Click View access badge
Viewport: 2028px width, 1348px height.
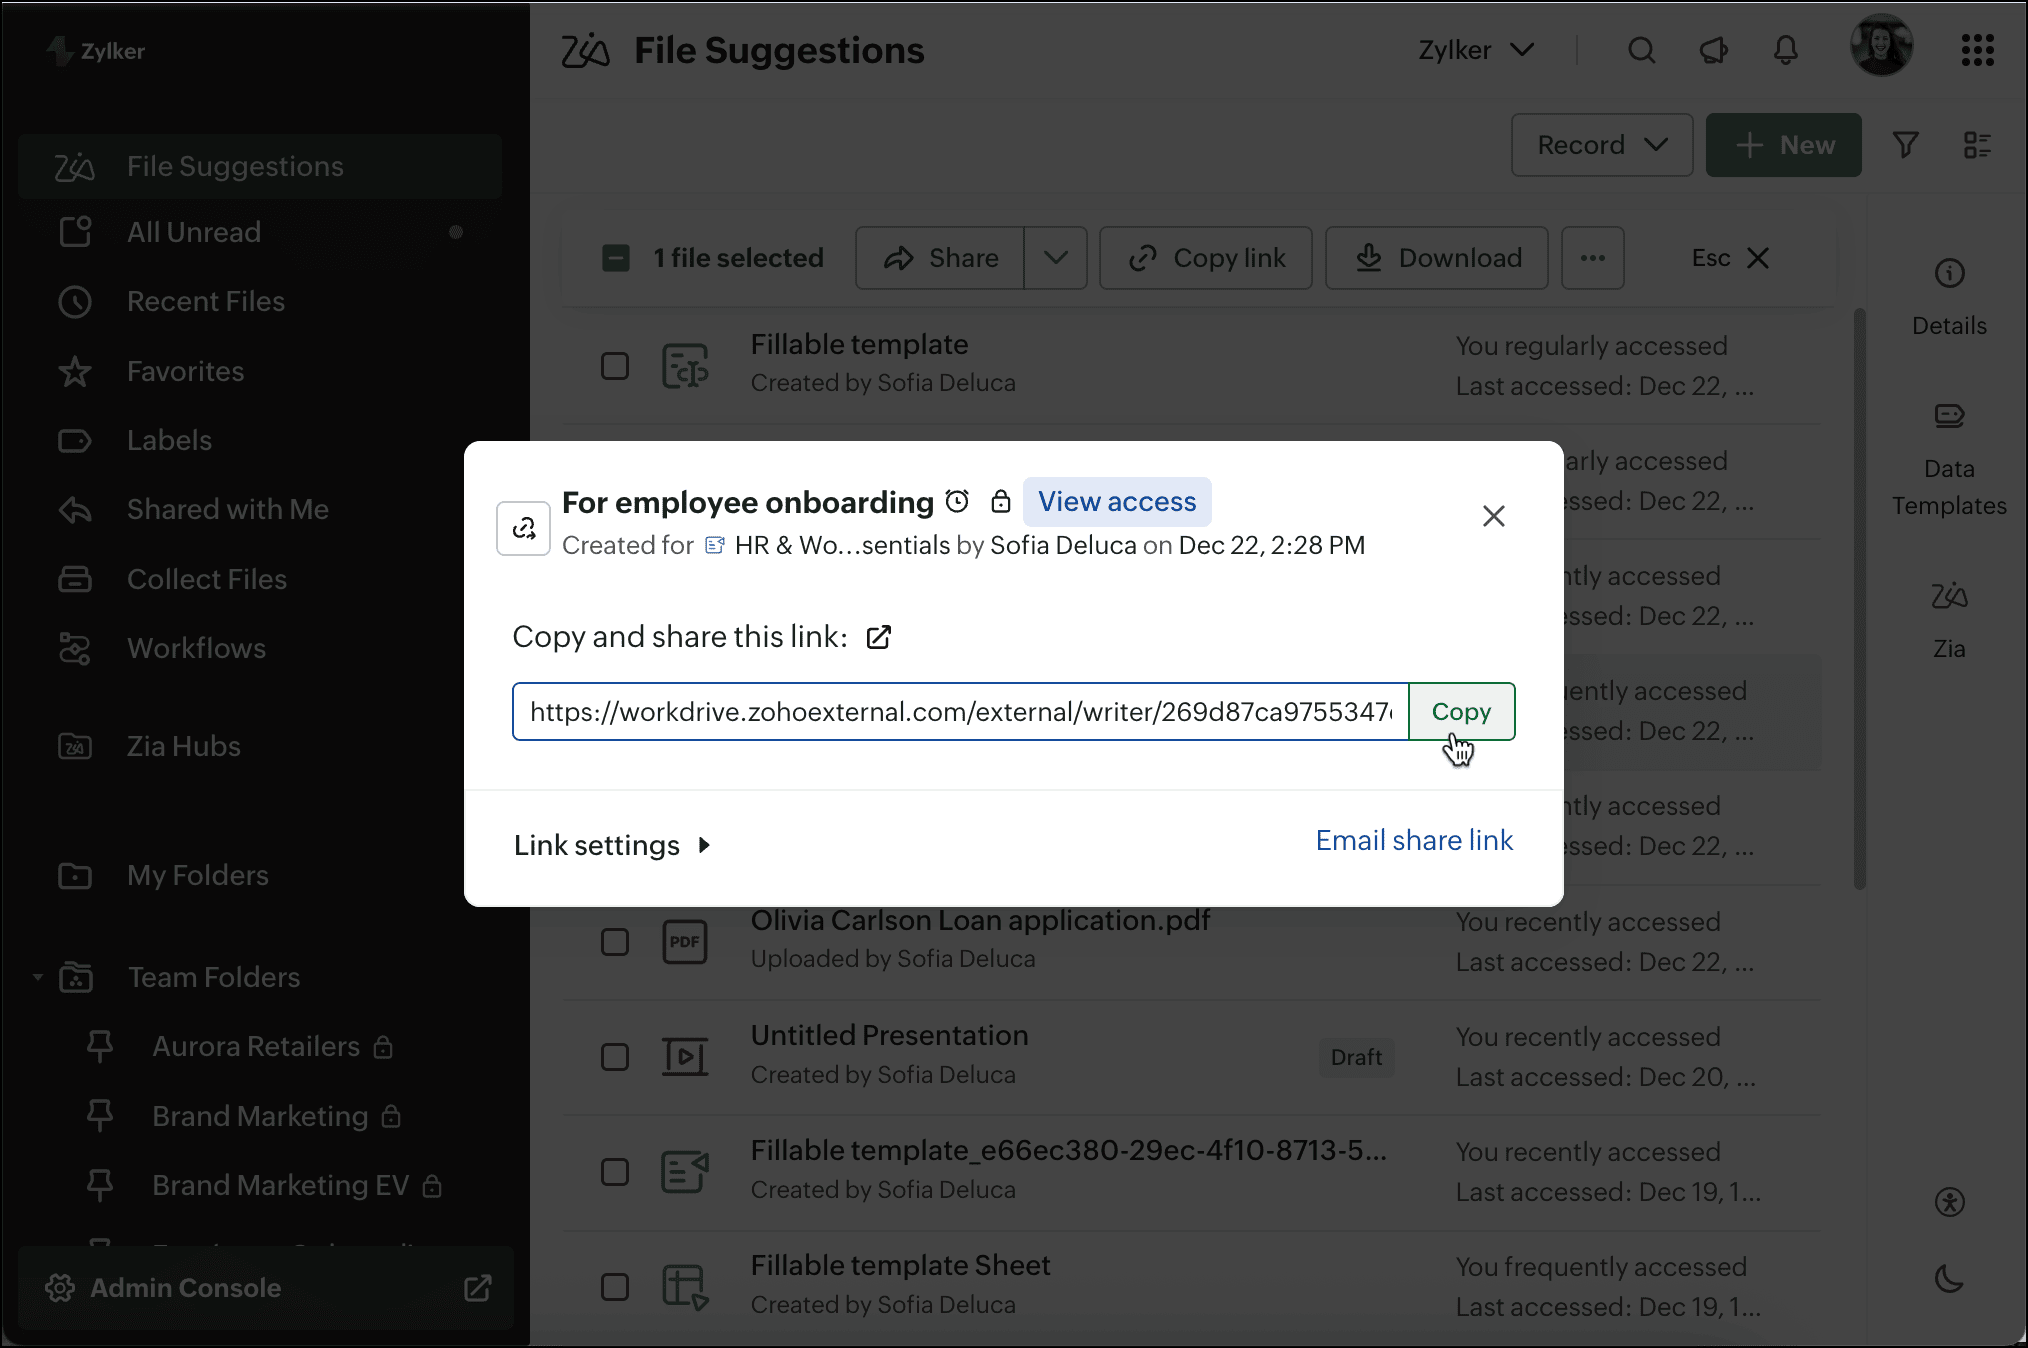click(x=1117, y=502)
